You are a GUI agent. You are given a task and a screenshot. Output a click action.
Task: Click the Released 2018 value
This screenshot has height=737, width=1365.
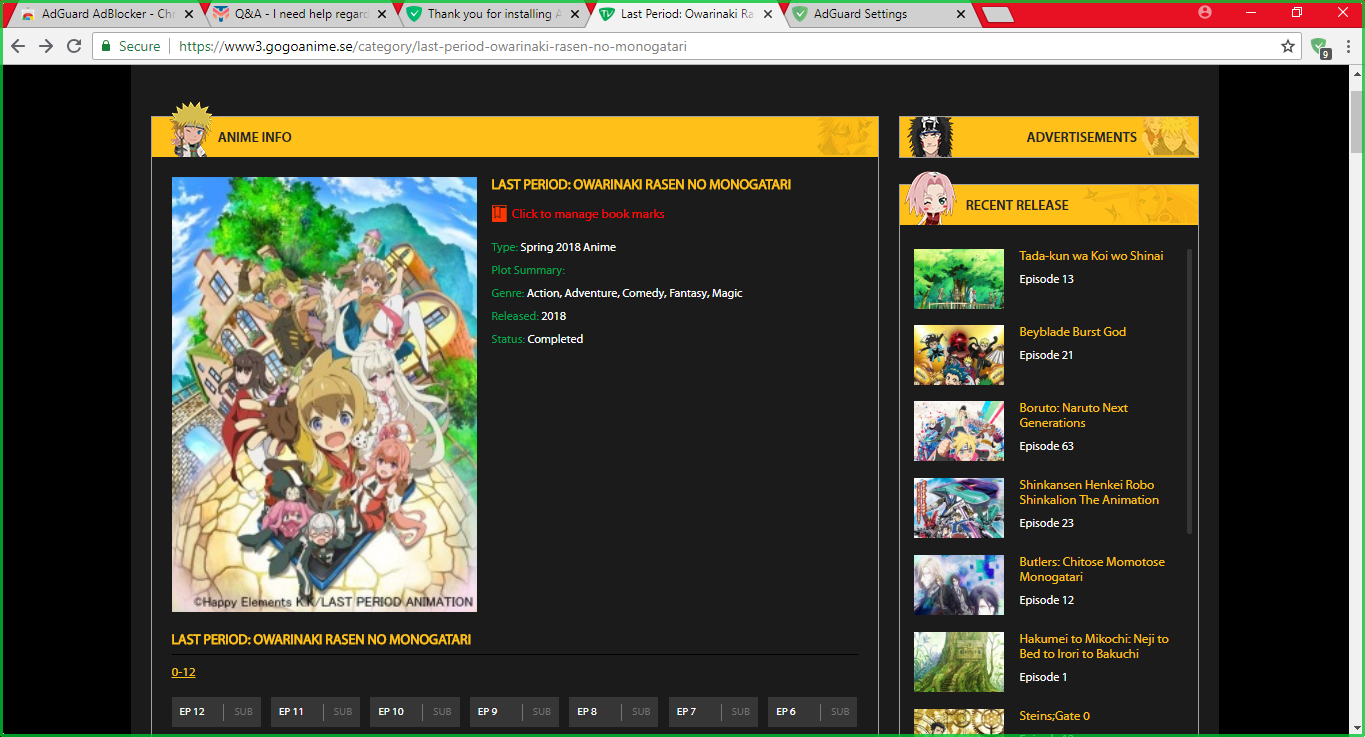pyautogui.click(x=553, y=316)
